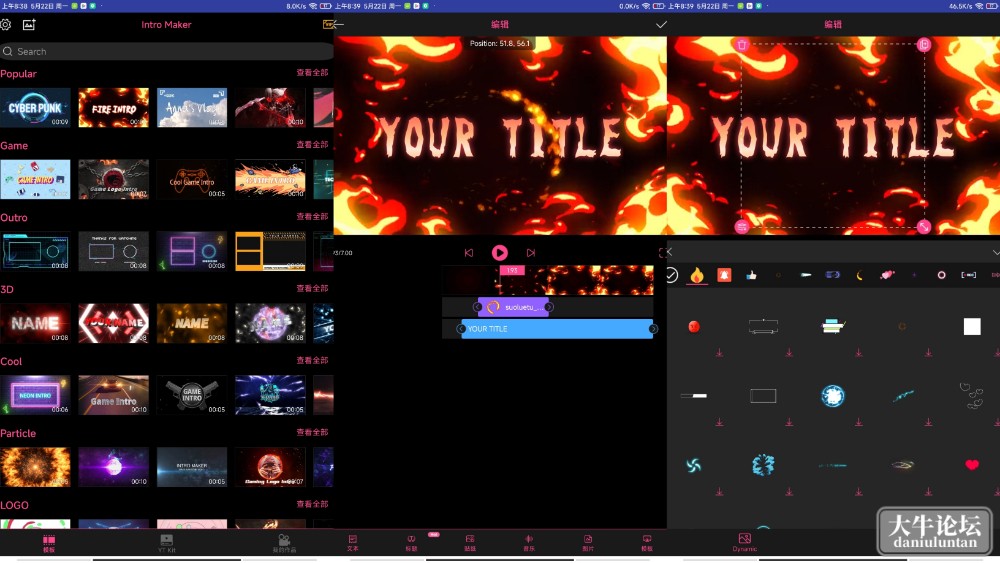The image size is (1000, 563).
Task: Open Intro Maker settings gear
Action: 6,25
